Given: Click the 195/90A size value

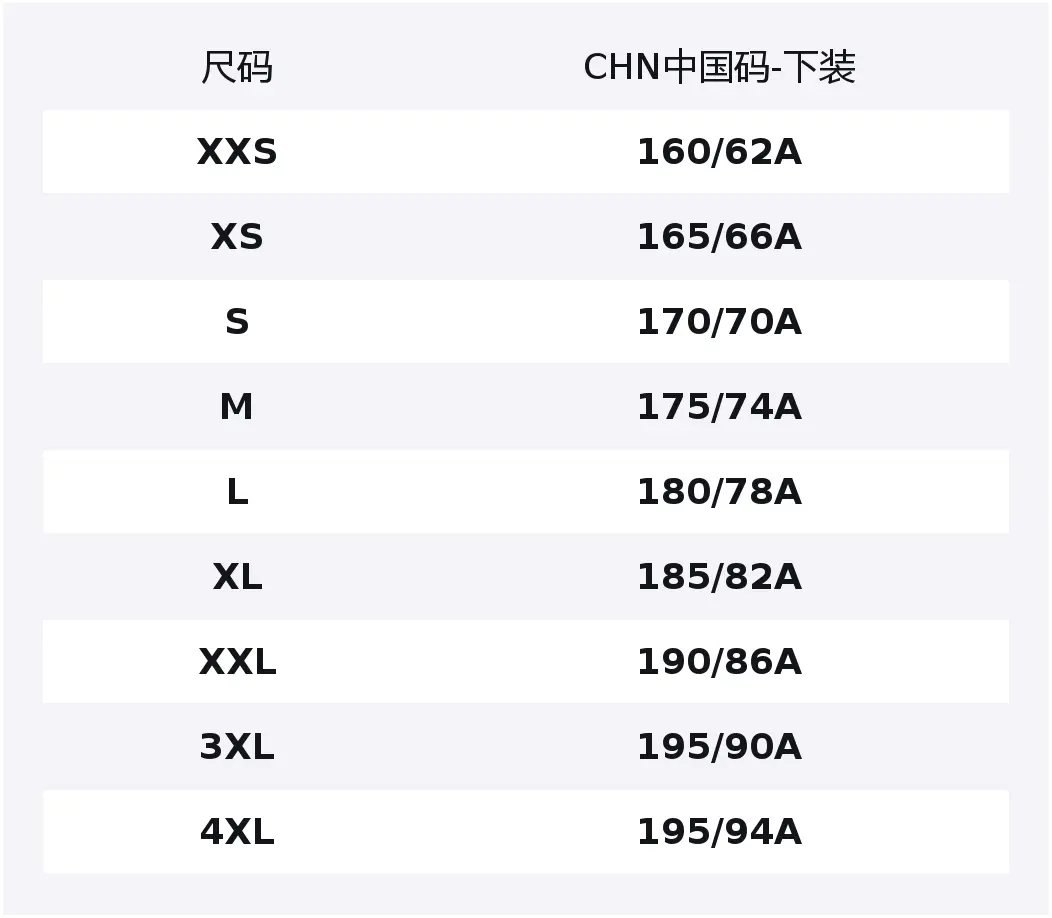Looking at the screenshot, I should coord(719,747).
